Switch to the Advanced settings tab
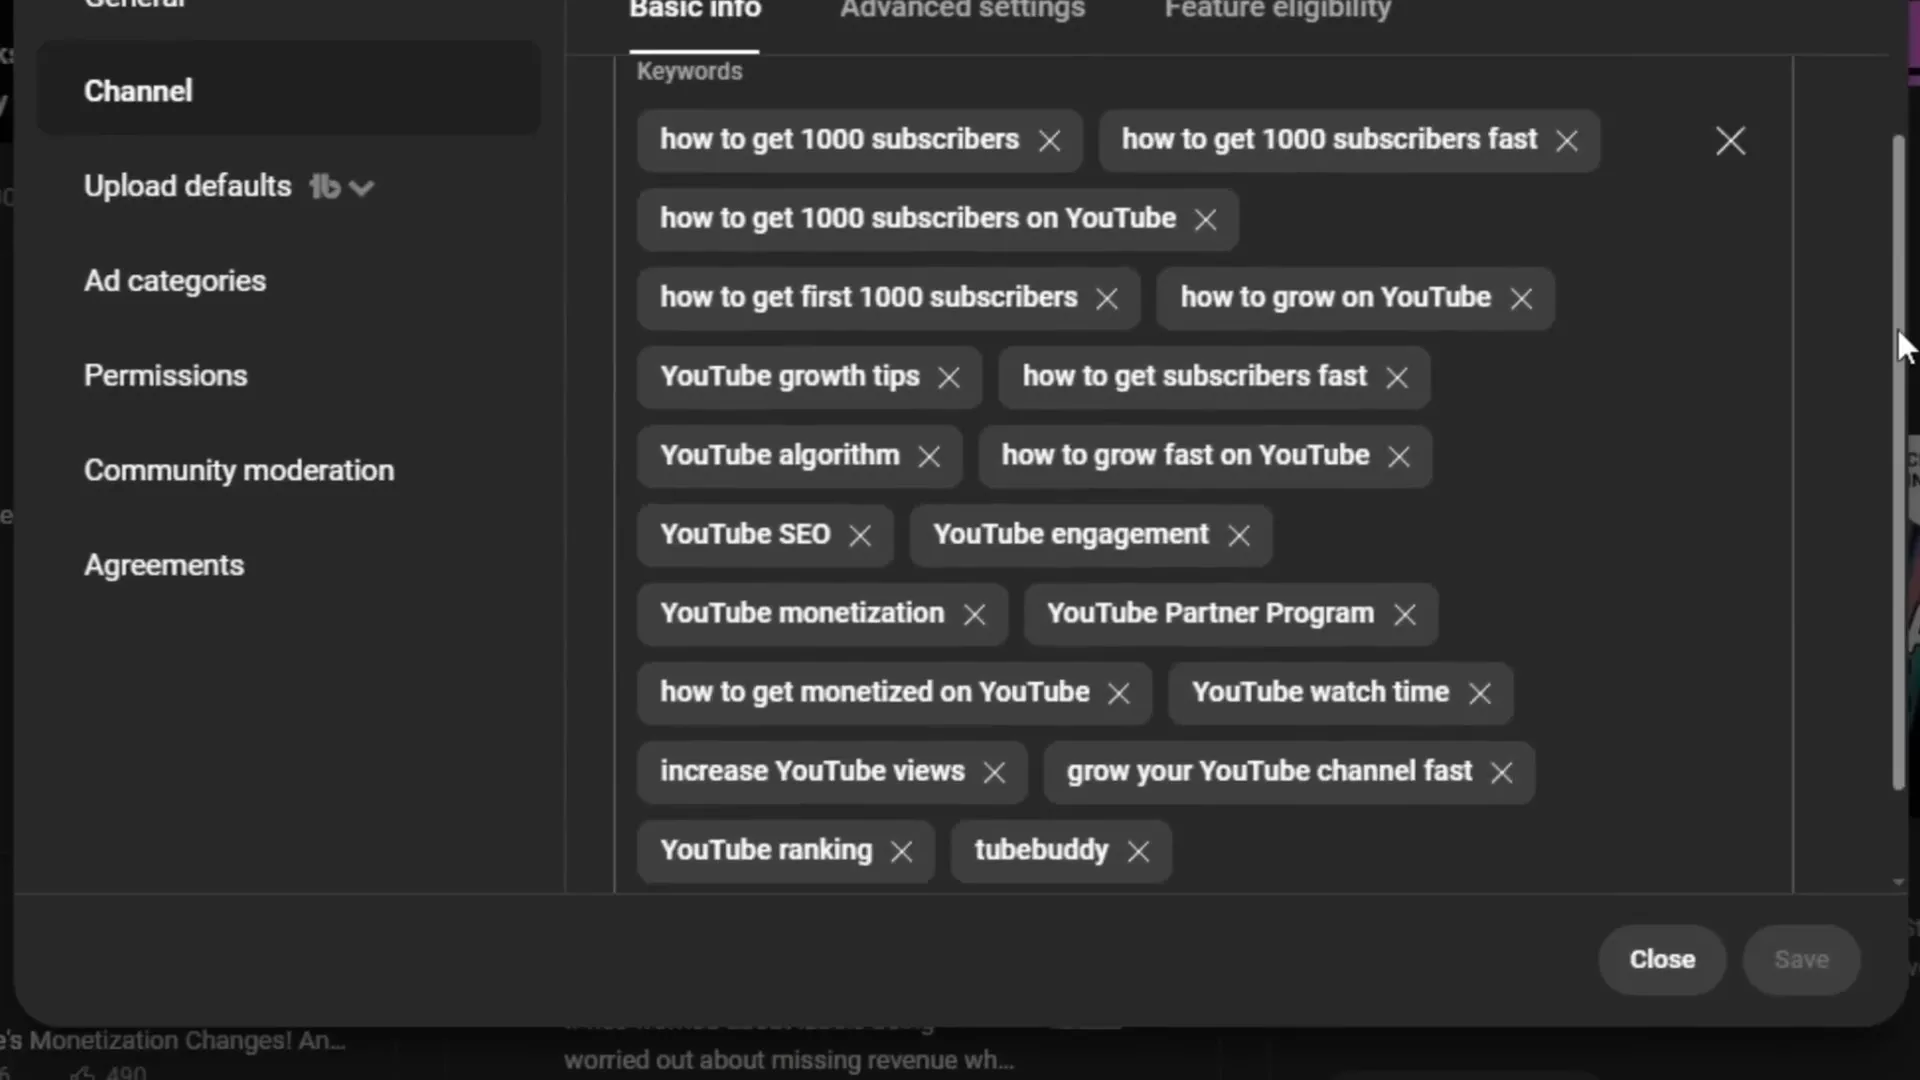The width and height of the screenshot is (1920, 1080). point(960,12)
